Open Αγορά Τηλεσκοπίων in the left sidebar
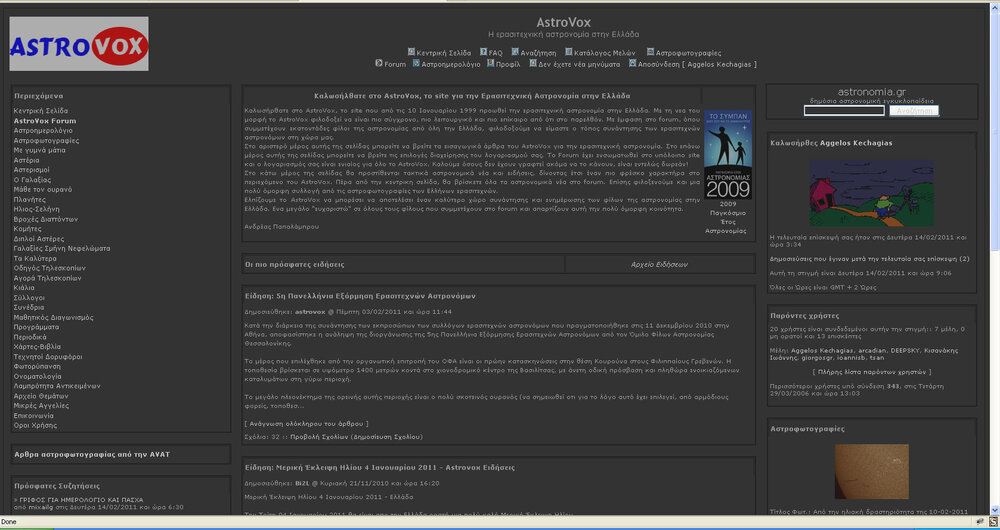 tap(49, 278)
